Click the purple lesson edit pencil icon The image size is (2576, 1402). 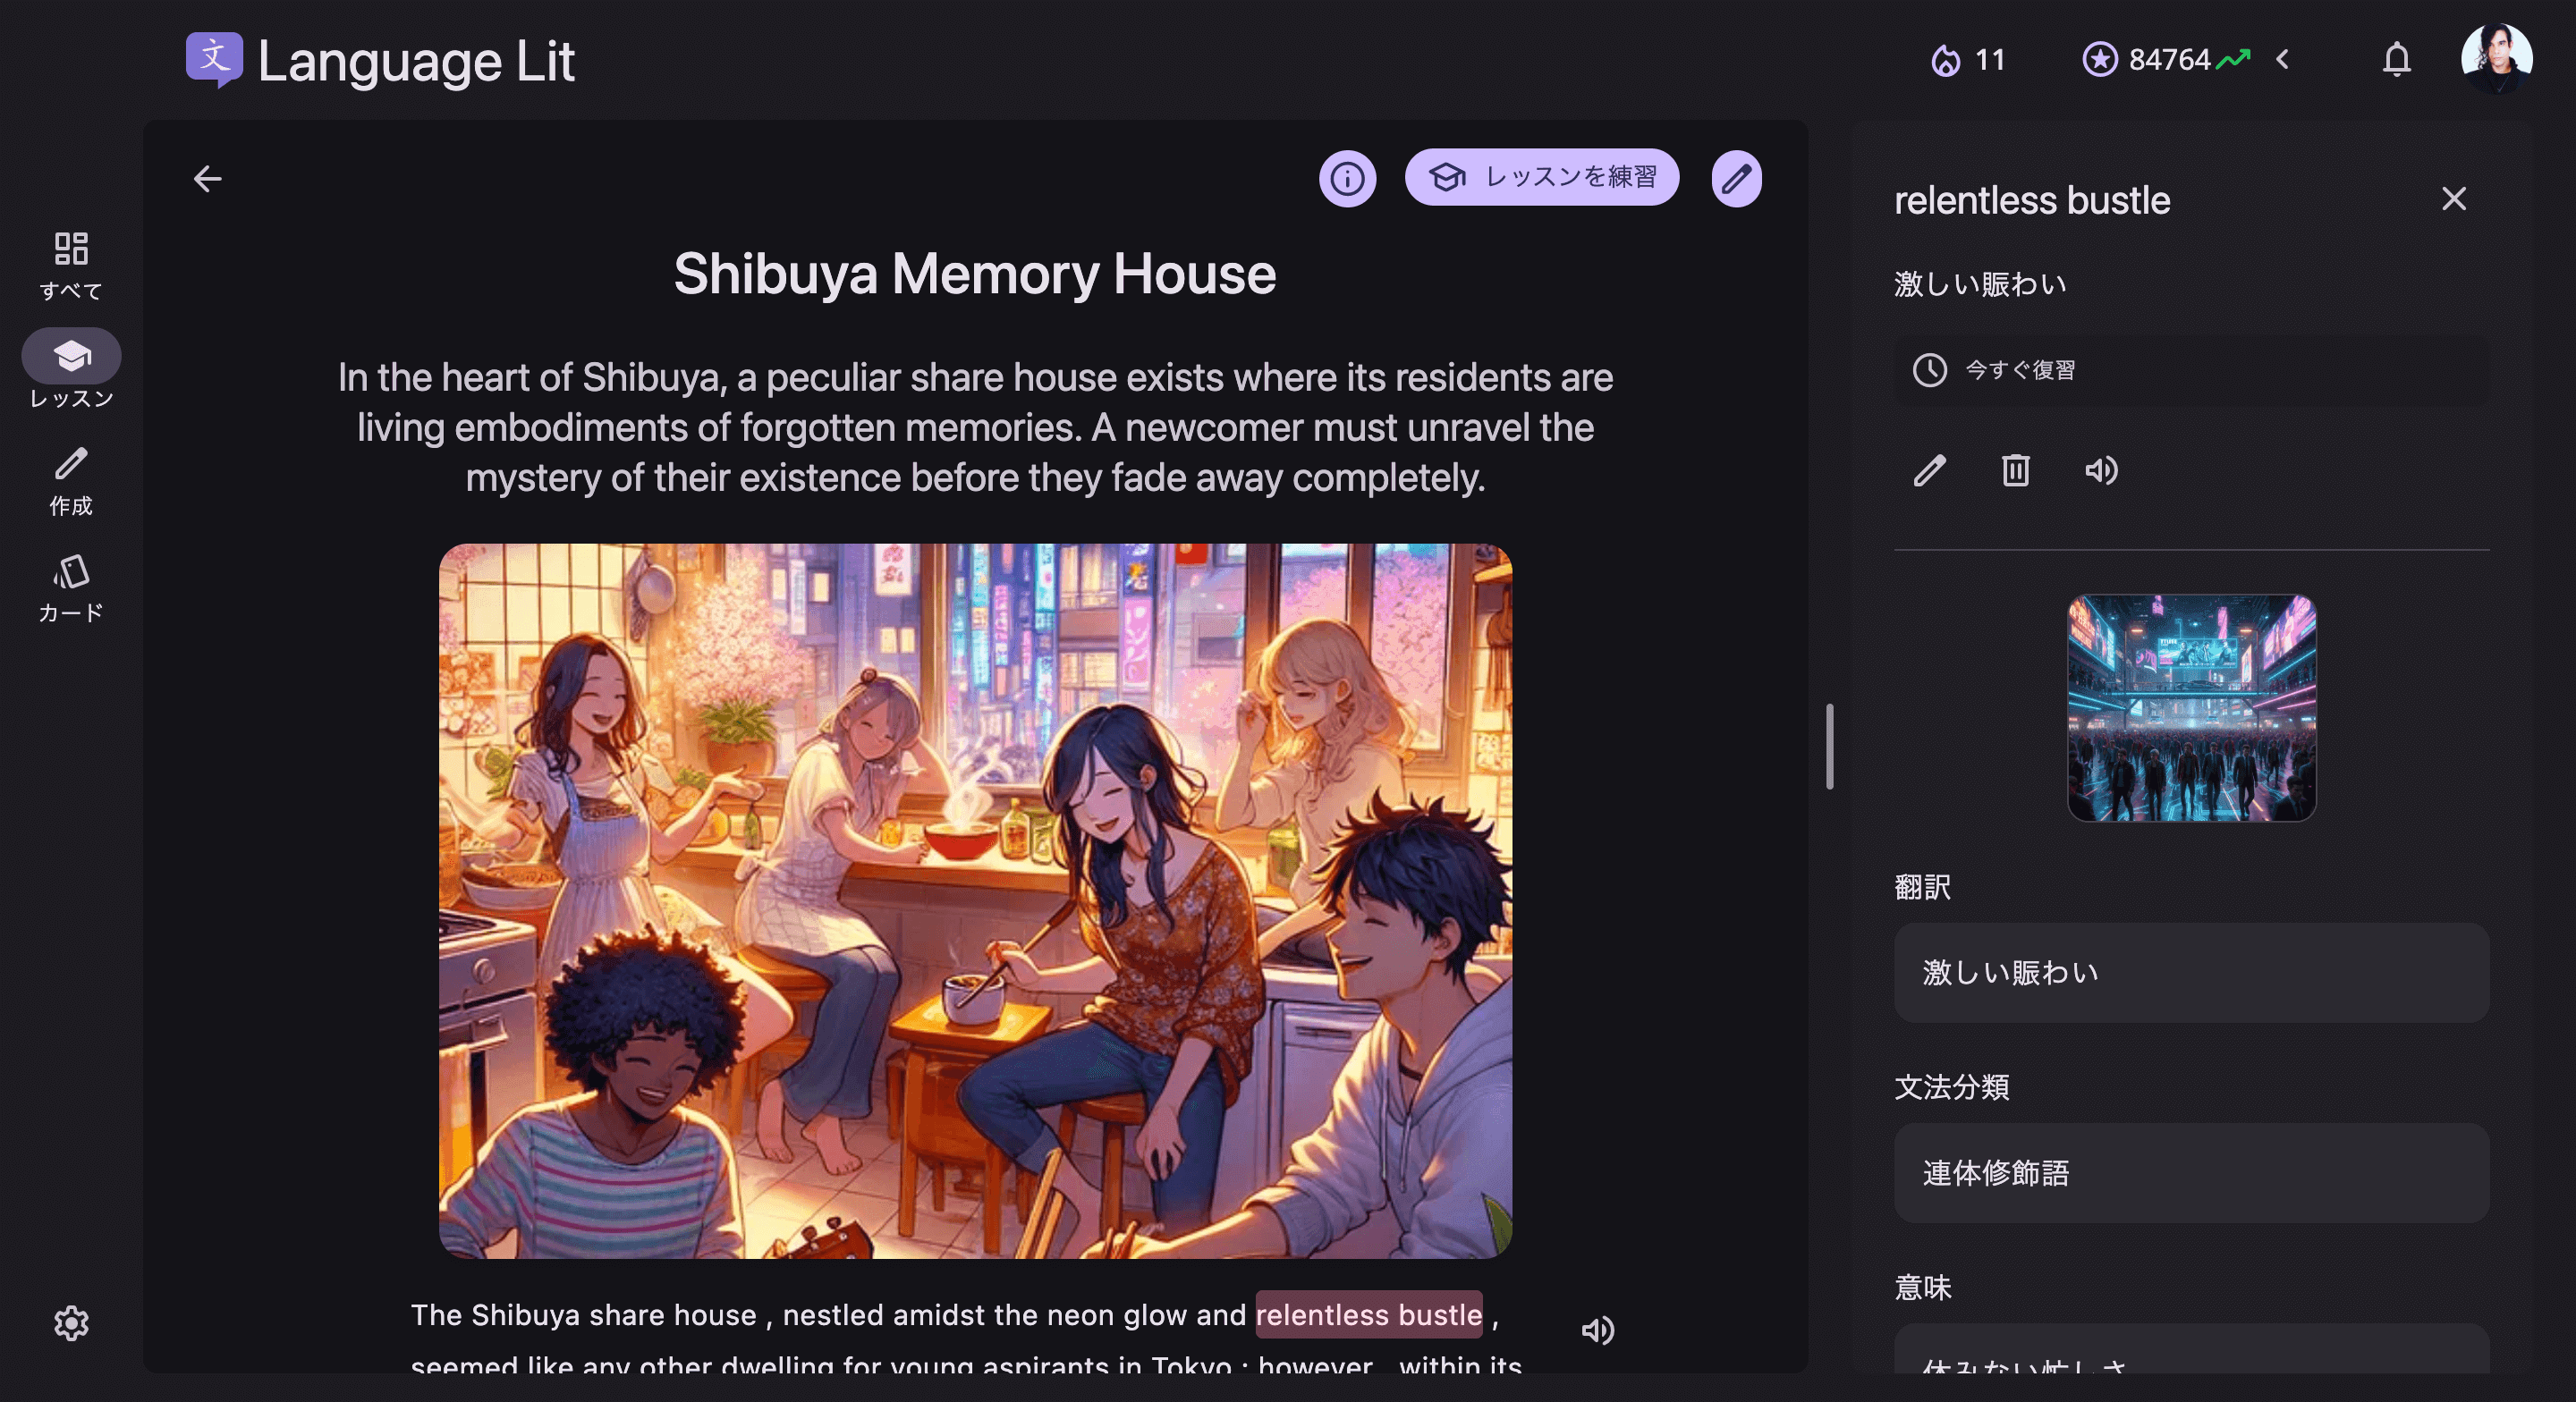pos(1736,179)
